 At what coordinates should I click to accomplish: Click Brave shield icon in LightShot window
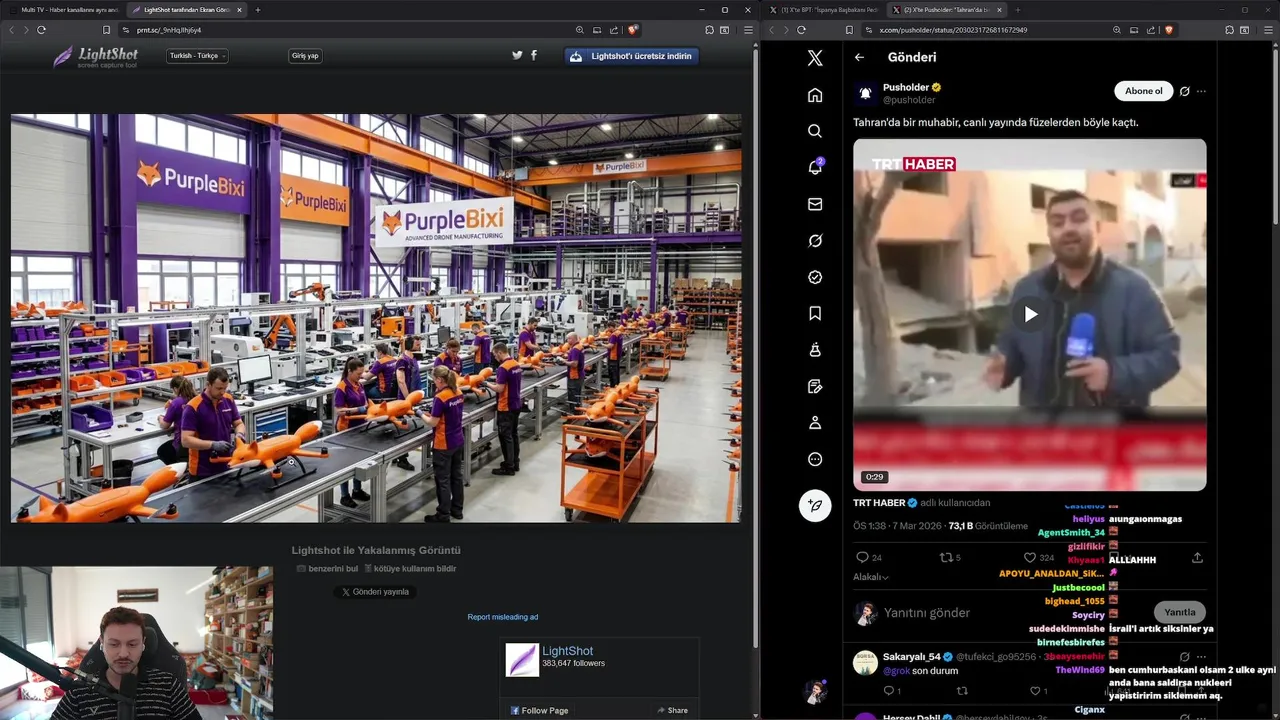633,30
